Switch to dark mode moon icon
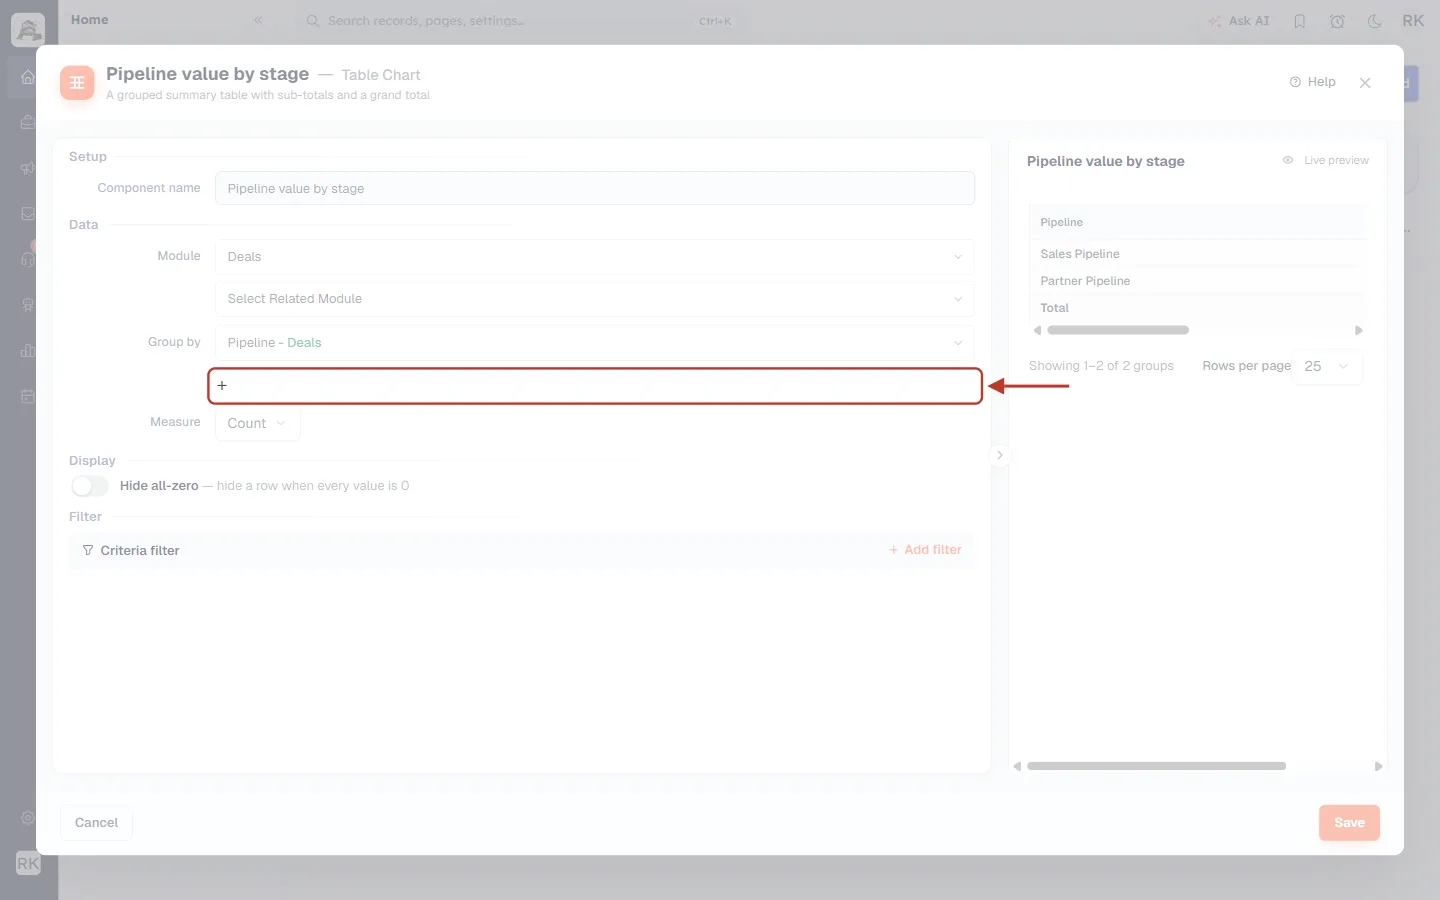The width and height of the screenshot is (1440, 900). point(1375,21)
